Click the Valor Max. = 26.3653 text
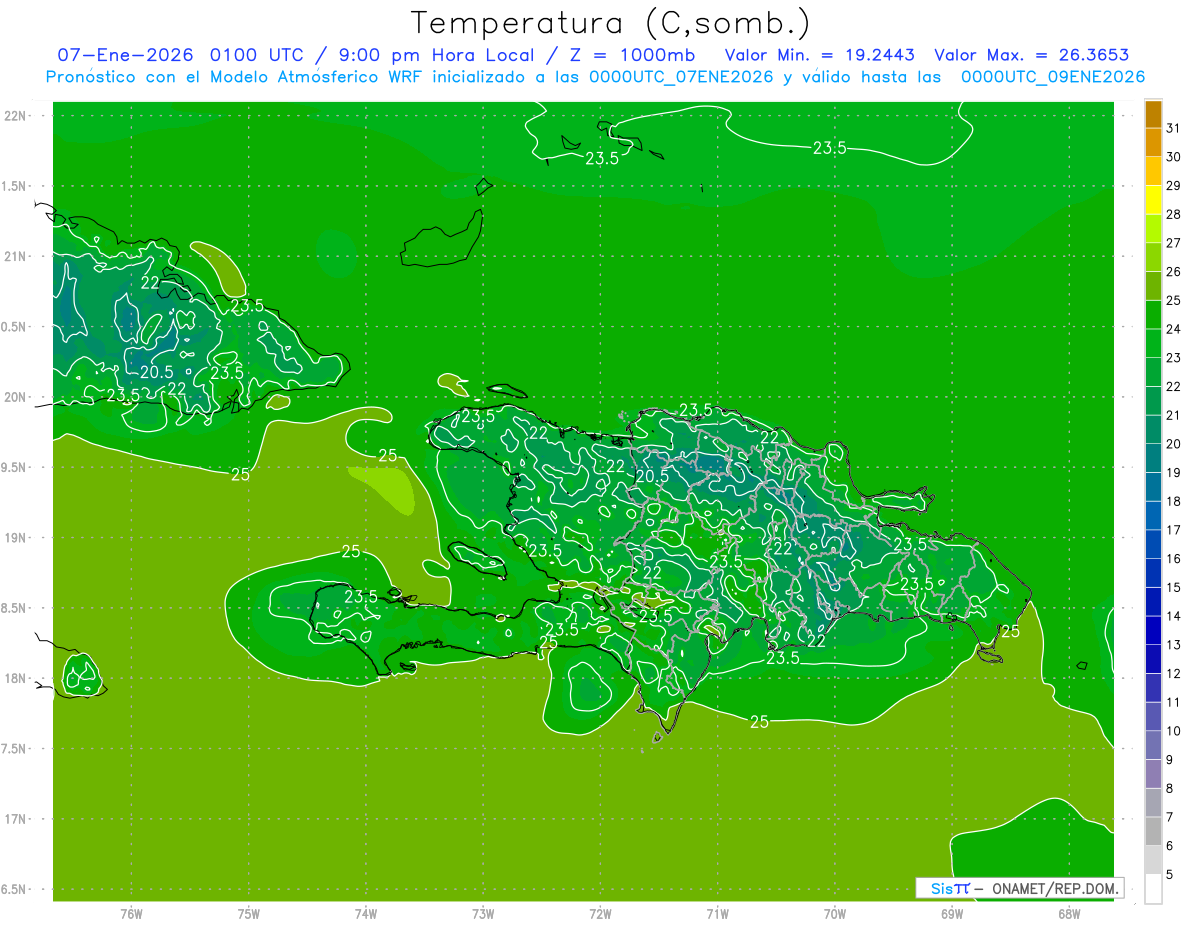 pos(1031,55)
